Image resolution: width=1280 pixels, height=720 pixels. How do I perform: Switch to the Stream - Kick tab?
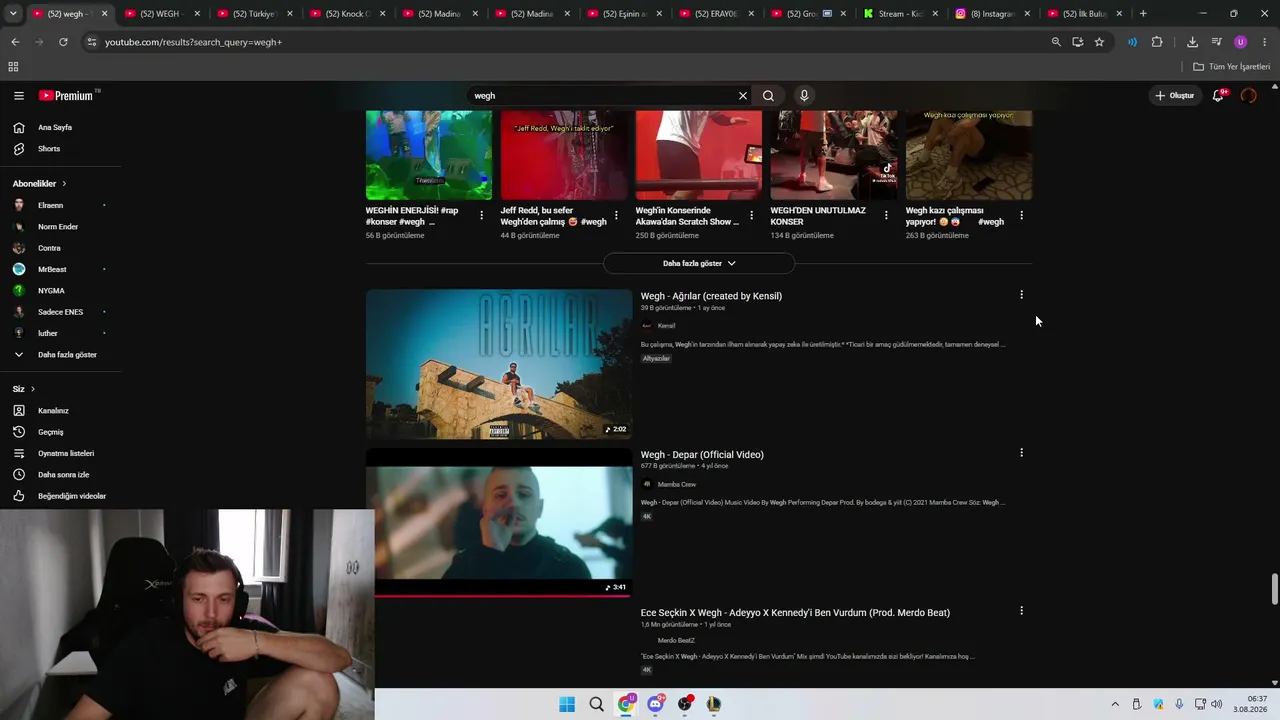pos(900,14)
